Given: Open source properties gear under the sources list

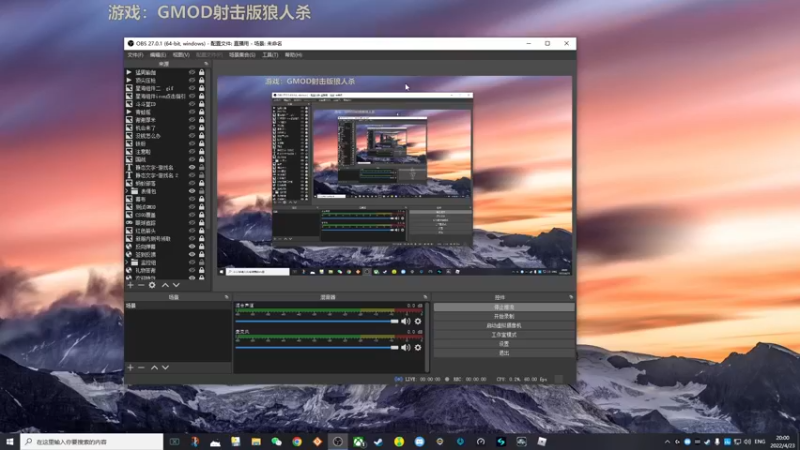Looking at the screenshot, I should pos(152,285).
